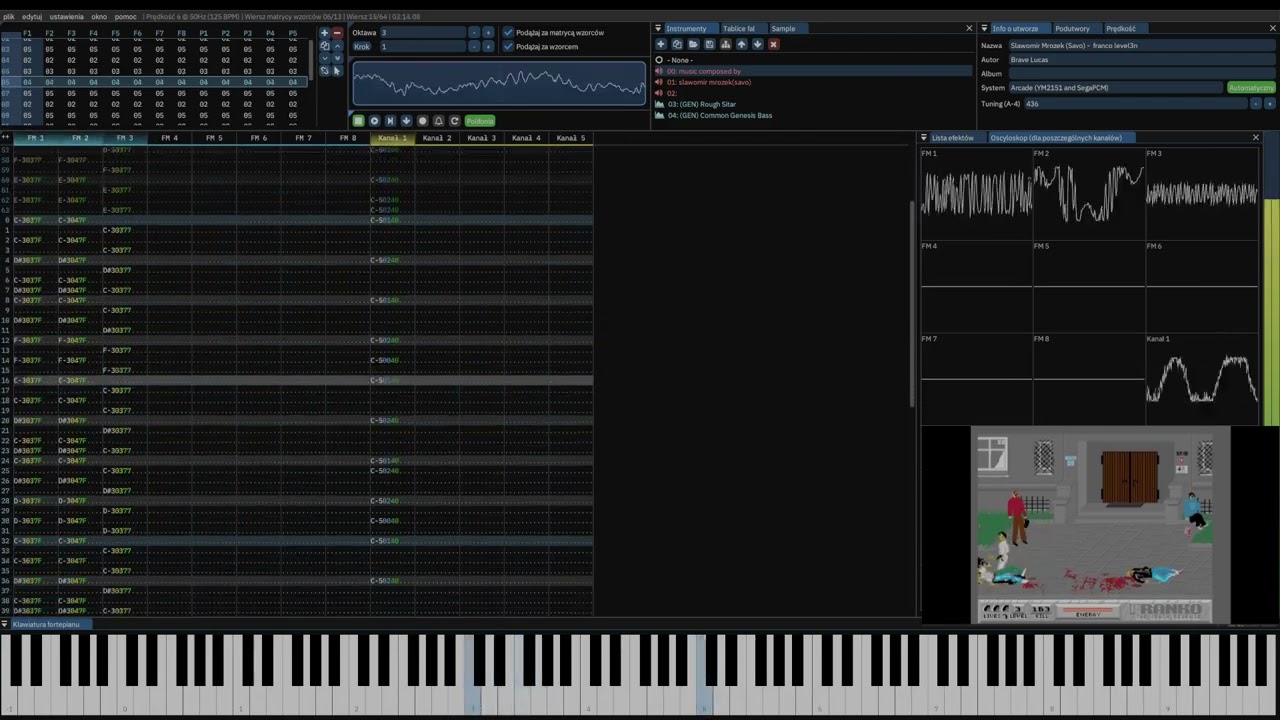The height and width of the screenshot is (720, 1280).
Task: Click the Autor field 'Brave Lucas'
Action: coord(1142,59)
